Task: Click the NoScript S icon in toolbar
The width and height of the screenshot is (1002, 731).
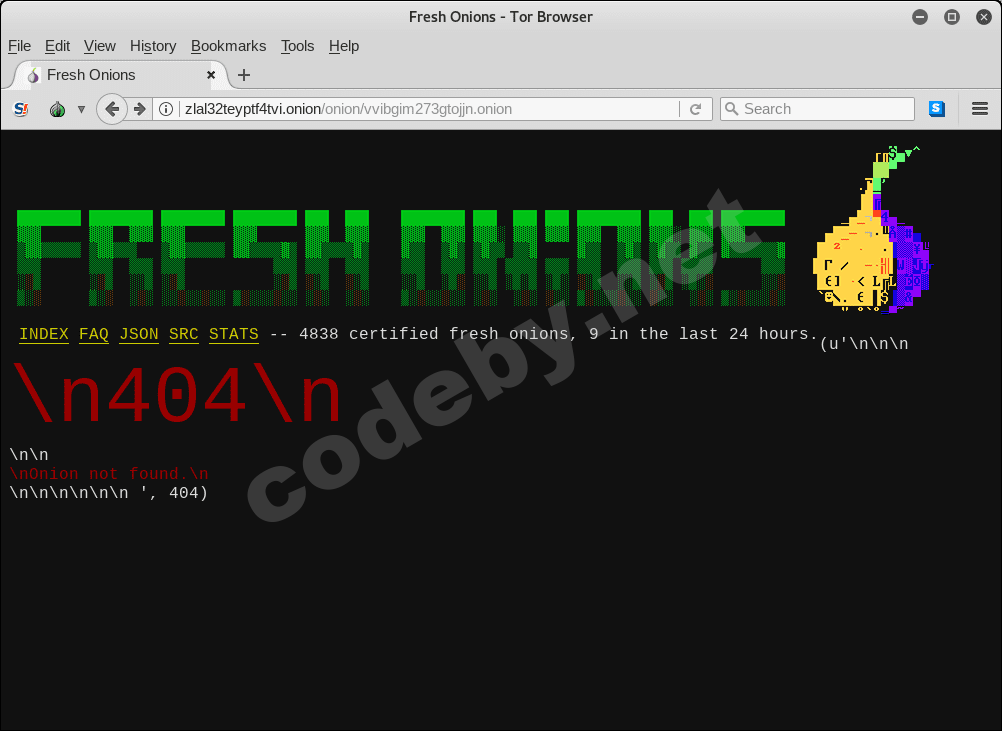Action: tap(21, 109)
